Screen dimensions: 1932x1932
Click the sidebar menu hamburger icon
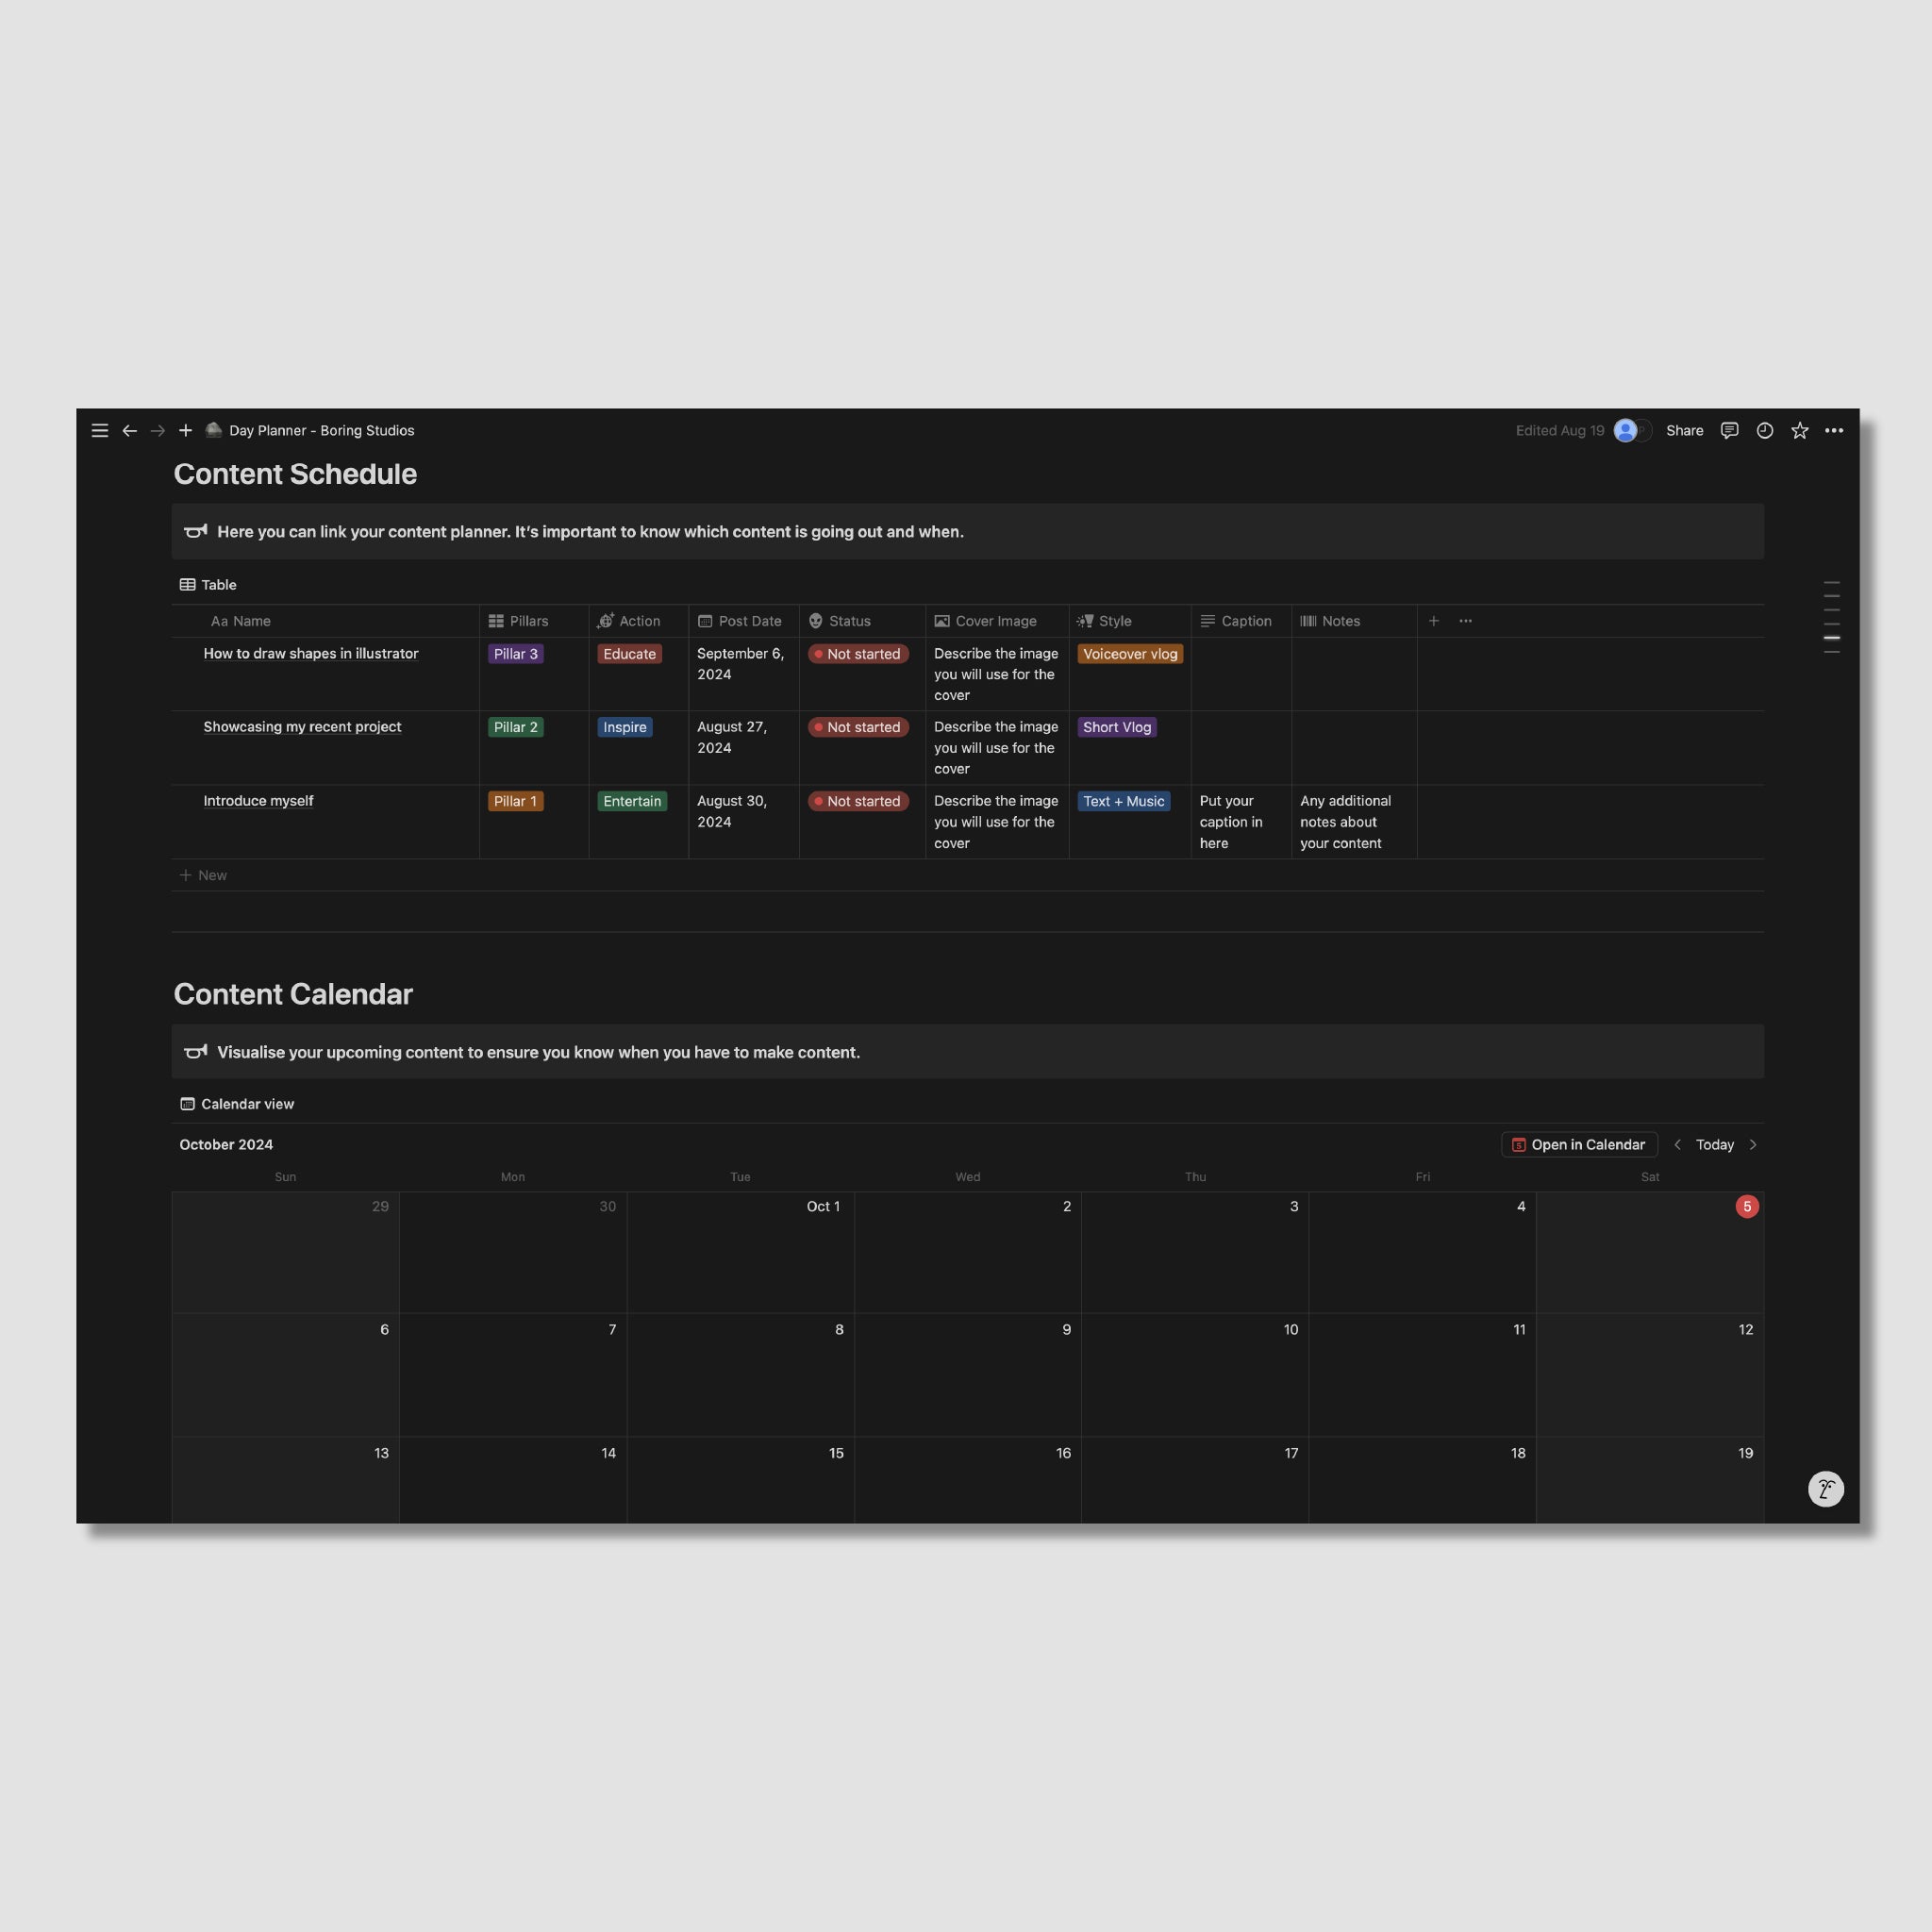(x=99, y=430)
